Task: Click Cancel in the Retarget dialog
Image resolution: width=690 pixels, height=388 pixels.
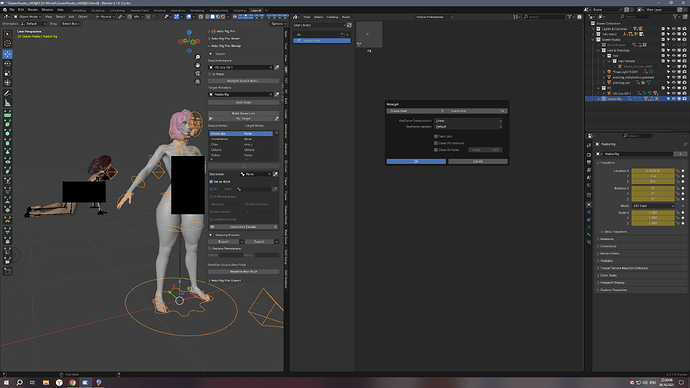Action: pyautogui.click(x=478, y=161)
